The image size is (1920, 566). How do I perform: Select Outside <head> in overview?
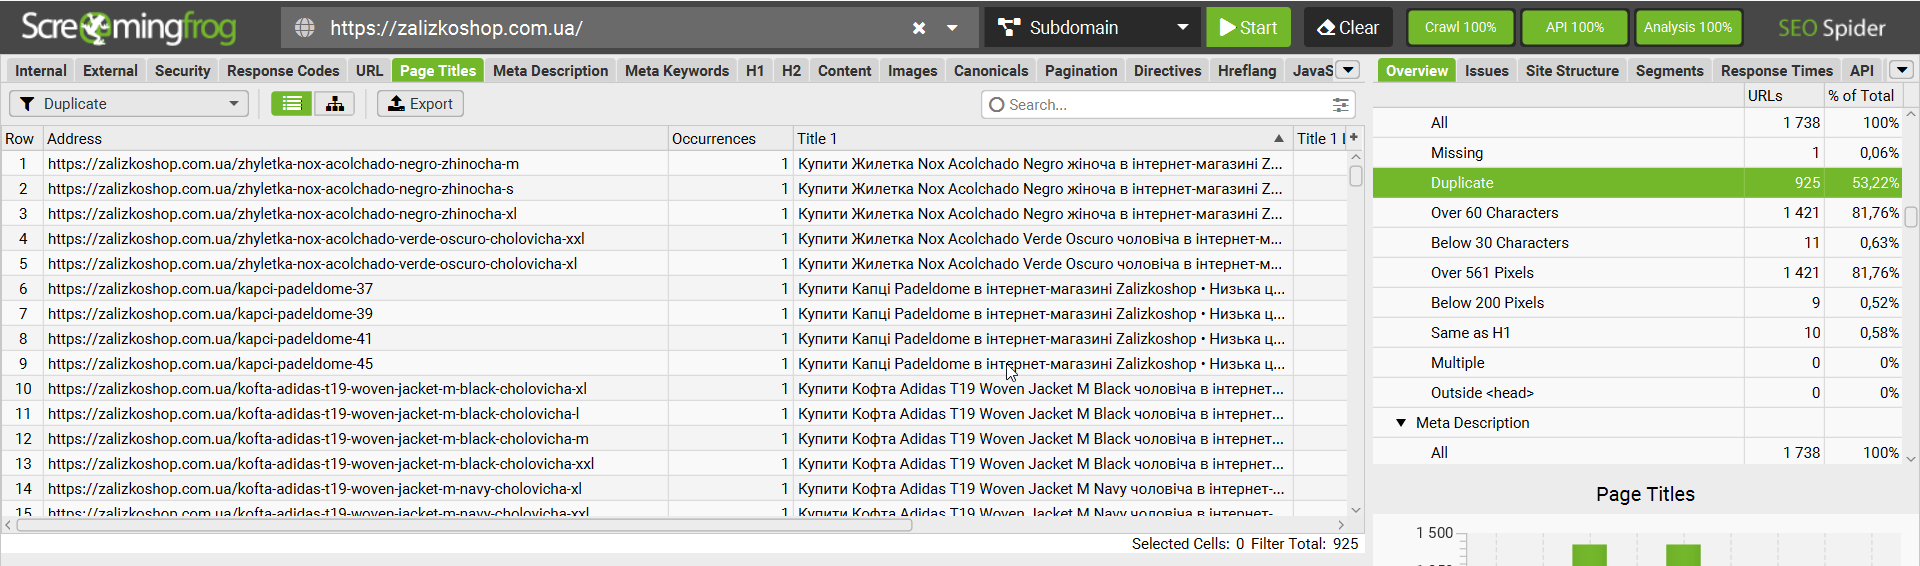click(x=1637, y=393)
